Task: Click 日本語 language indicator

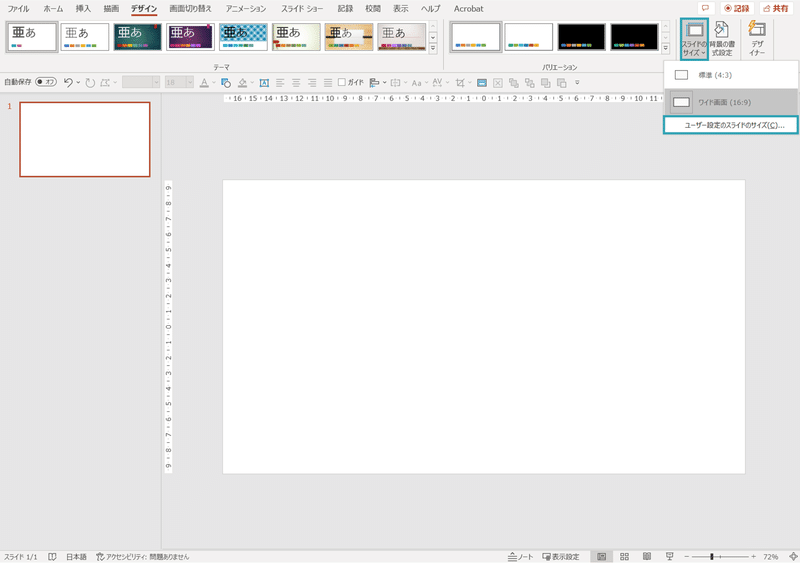Action: pyautogui.click(x=76, y=556)
